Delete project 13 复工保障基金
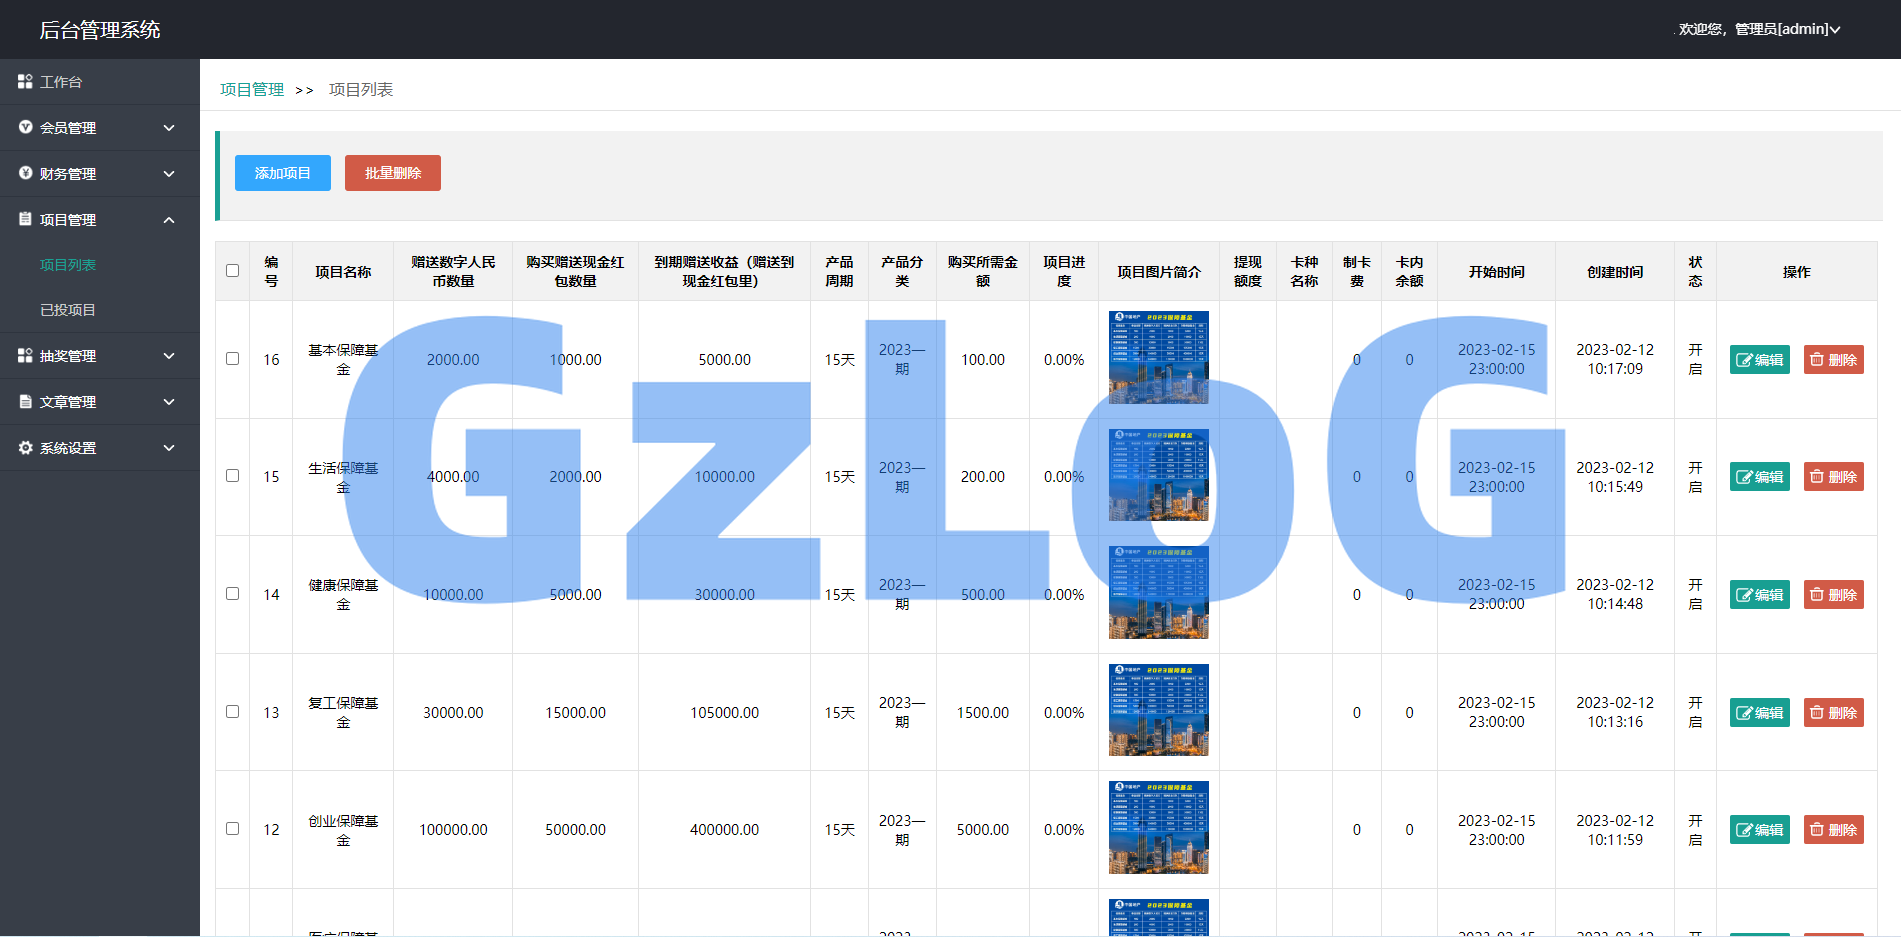The image size is (1901, 937). coord(1834,713)
